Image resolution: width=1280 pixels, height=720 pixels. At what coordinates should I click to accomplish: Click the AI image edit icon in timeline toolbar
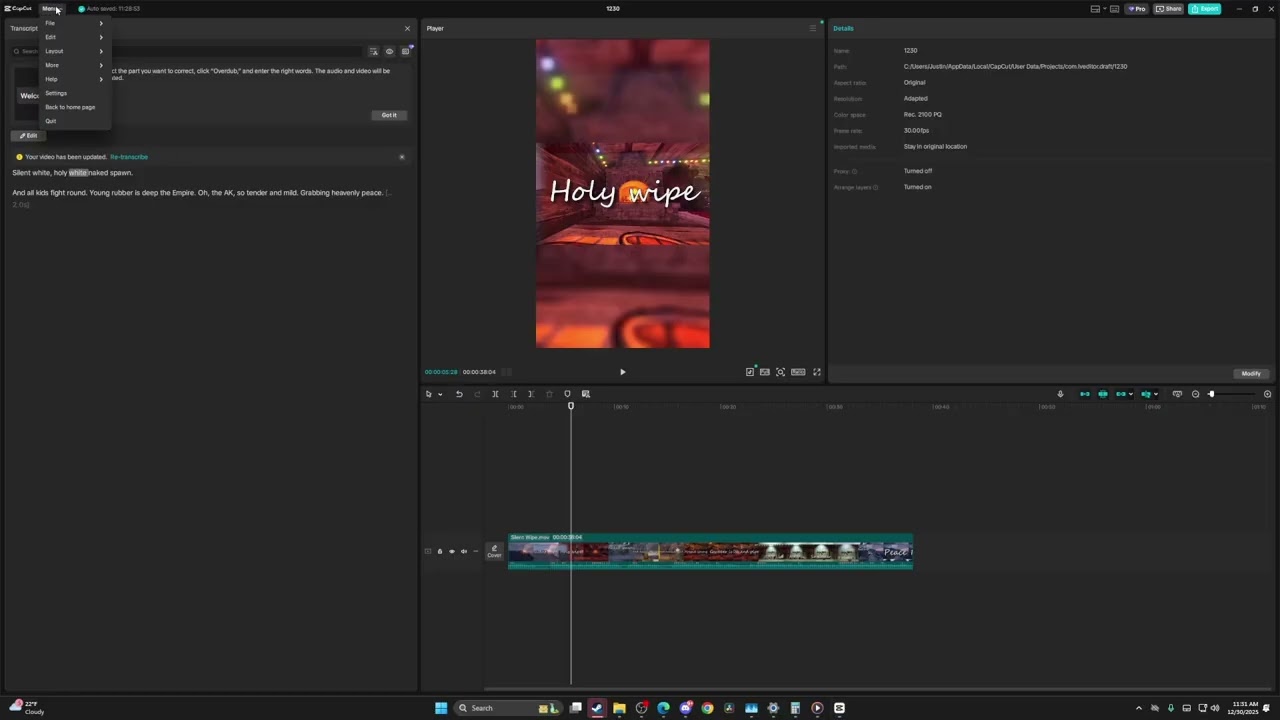click(x=586, y=394)
